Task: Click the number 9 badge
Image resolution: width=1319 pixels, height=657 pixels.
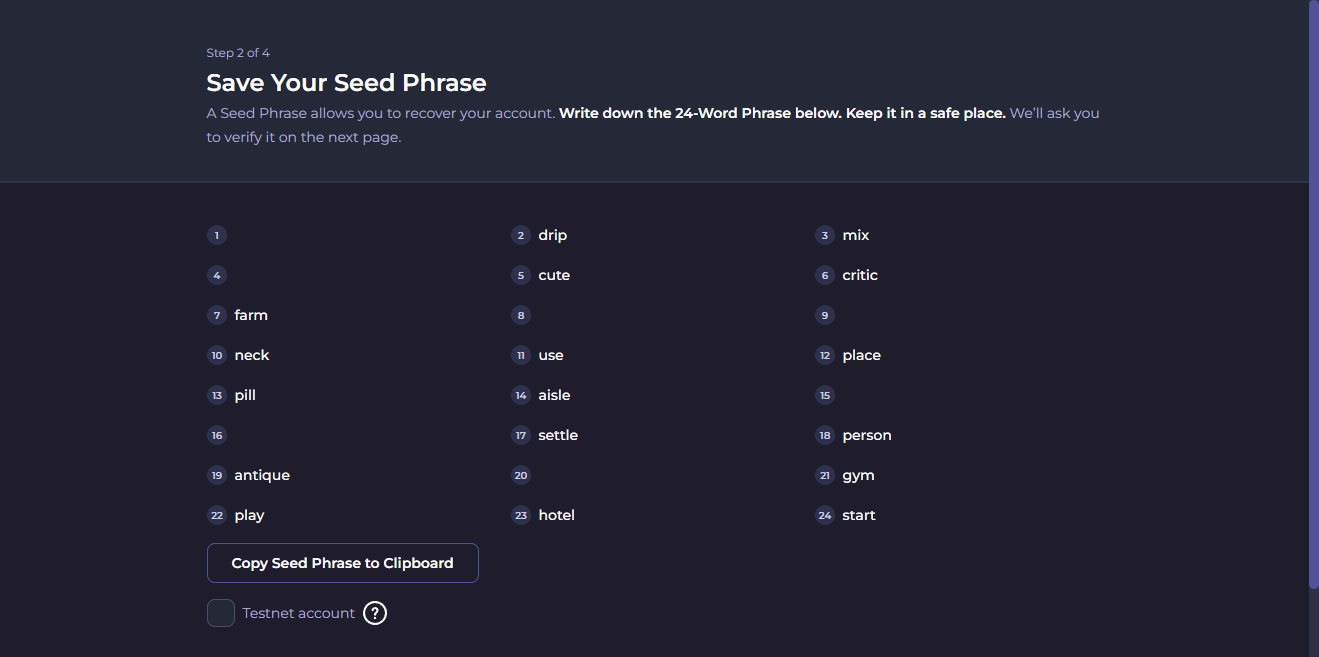Action: pos(825,315)
